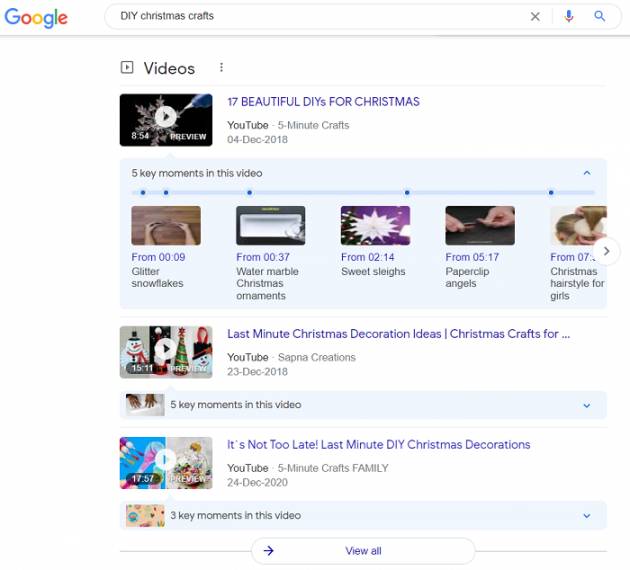Click the small wrapping-paper preview thumbnail
Image resolution: width=630 pixels, height=570 pixels.
click(145, 515)
